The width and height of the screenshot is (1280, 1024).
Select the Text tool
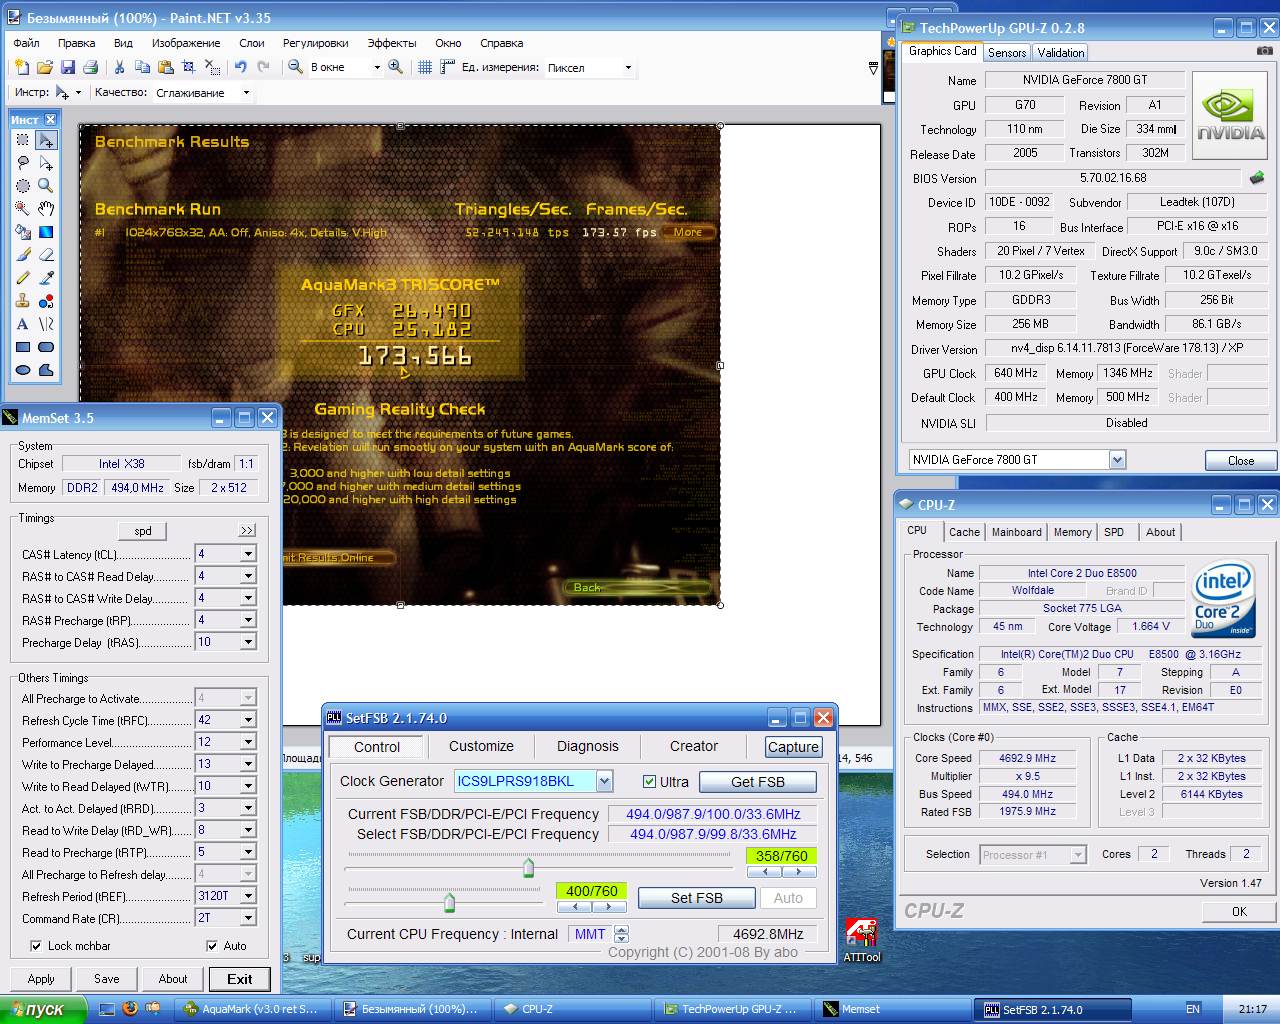point(22,324)
